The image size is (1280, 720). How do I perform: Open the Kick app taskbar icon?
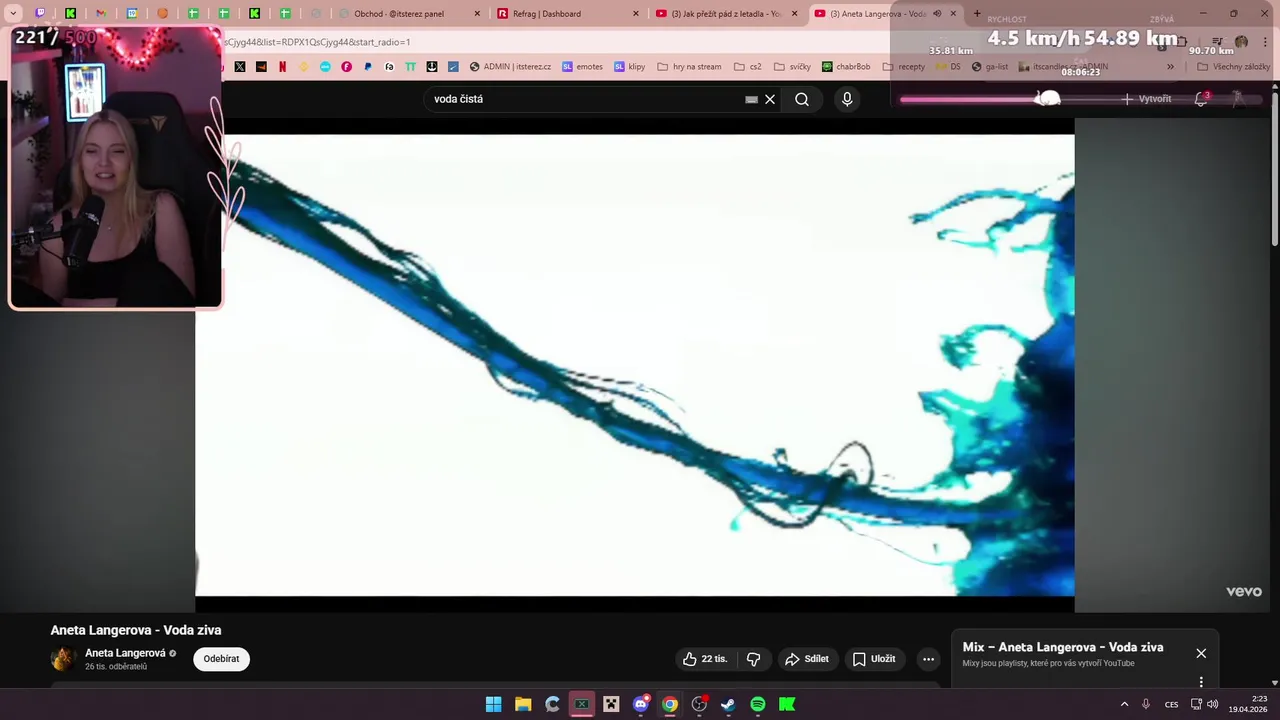click(787, 704)
